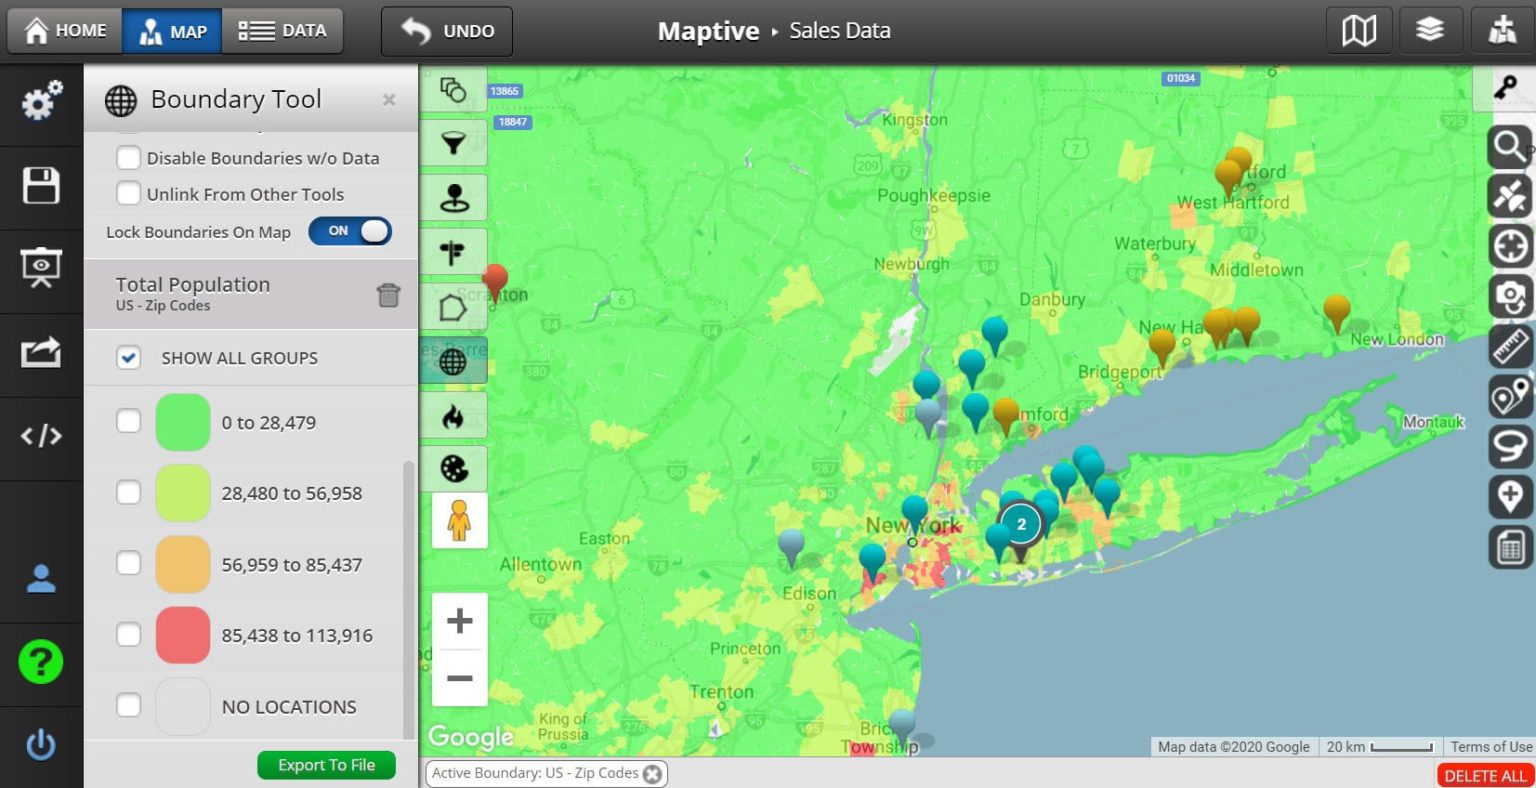
Task: Check the 0 to 28,479 group checkbox
Action: (128, 421)
